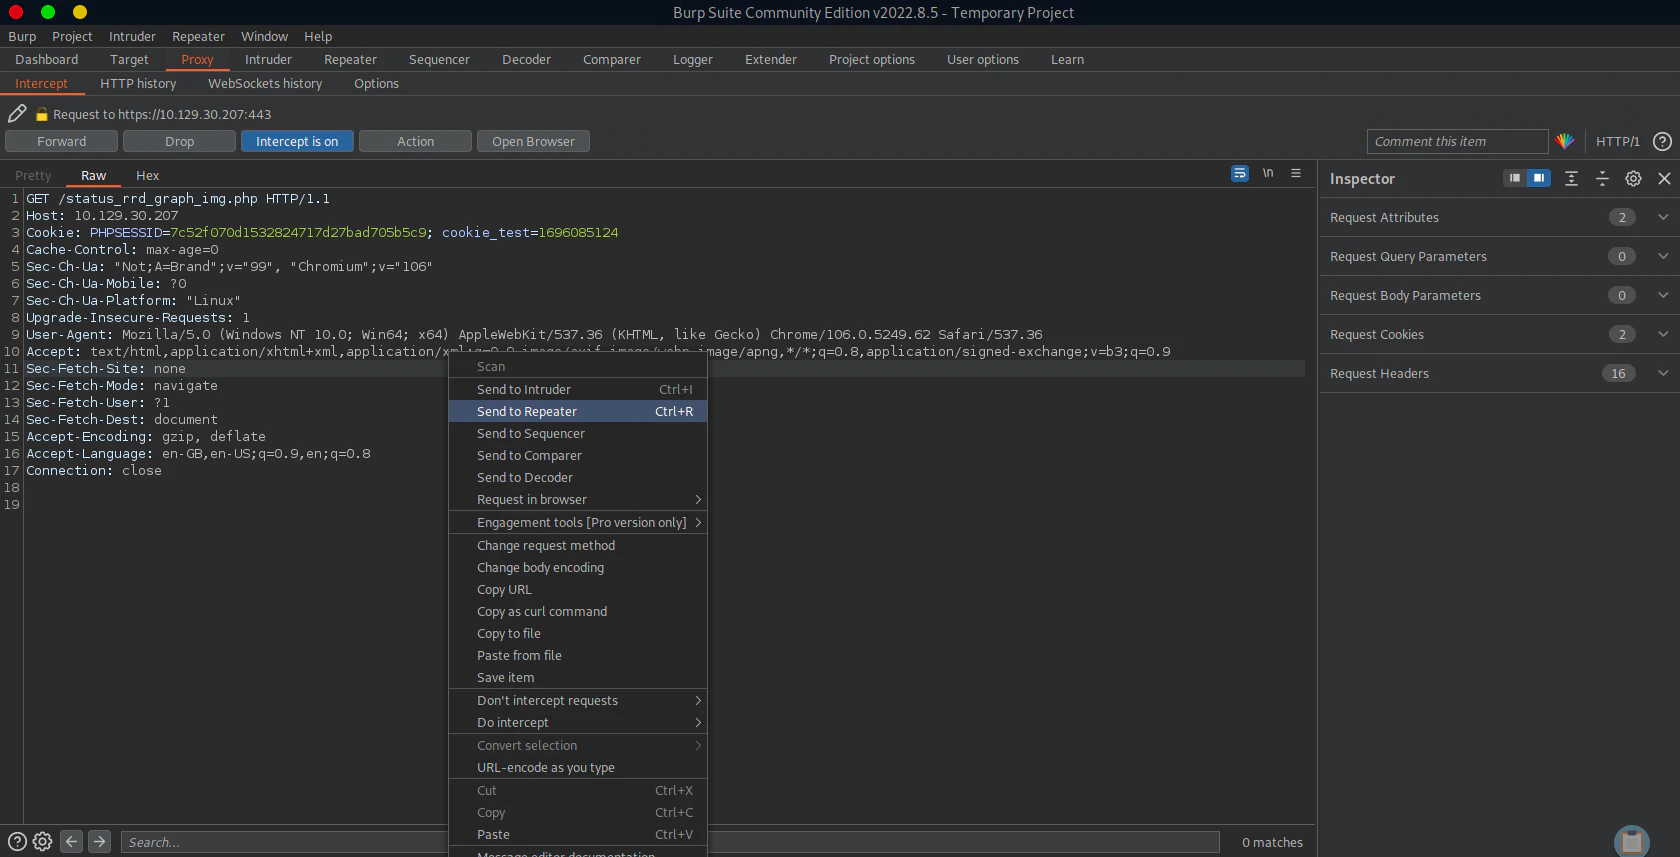Click the Comment this item field
This screenshot has height=857, width=1680.
[1456, 142]
